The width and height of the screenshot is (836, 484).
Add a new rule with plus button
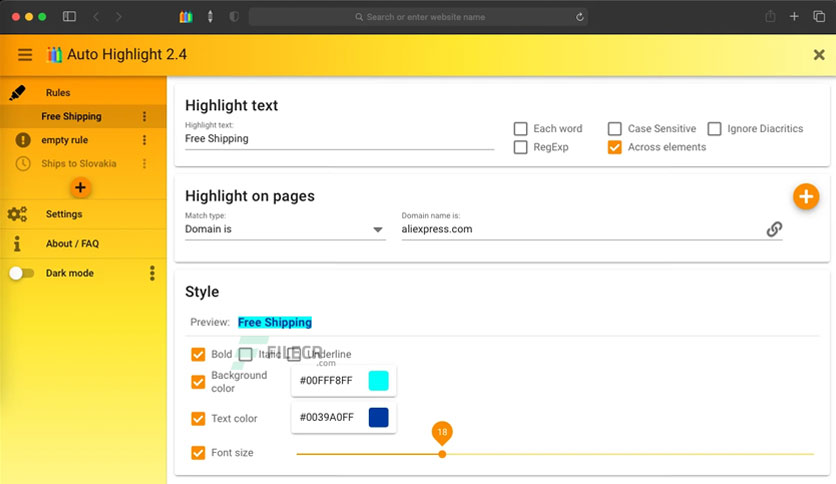(81, 188)
